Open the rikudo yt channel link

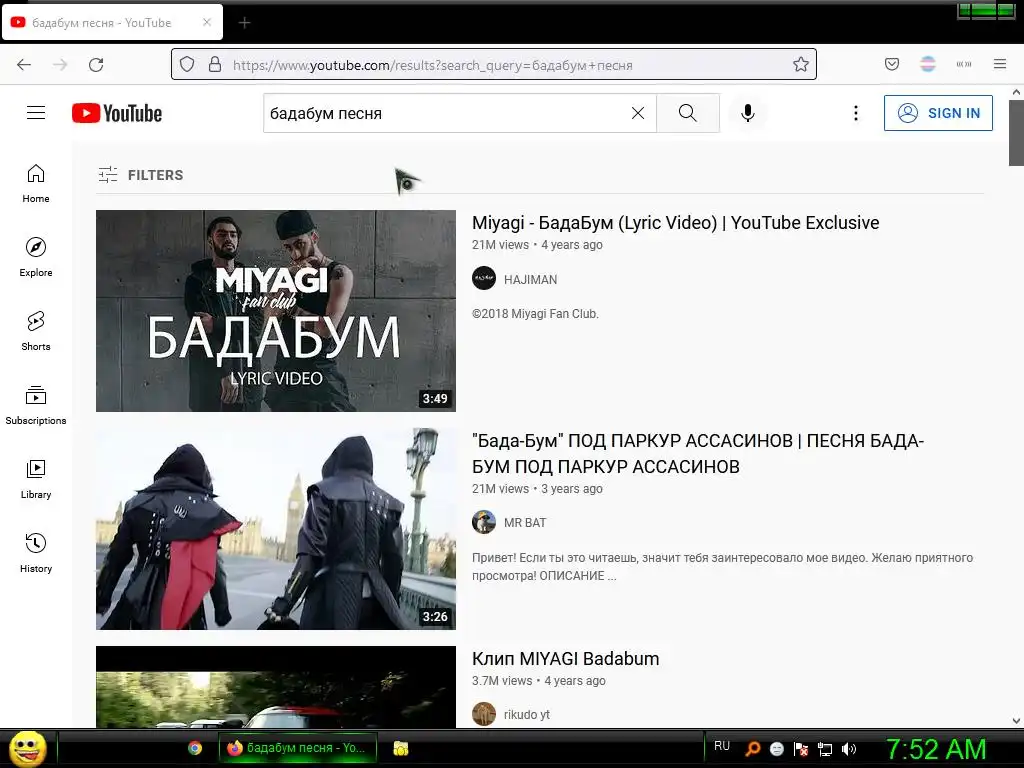point(526,714)
